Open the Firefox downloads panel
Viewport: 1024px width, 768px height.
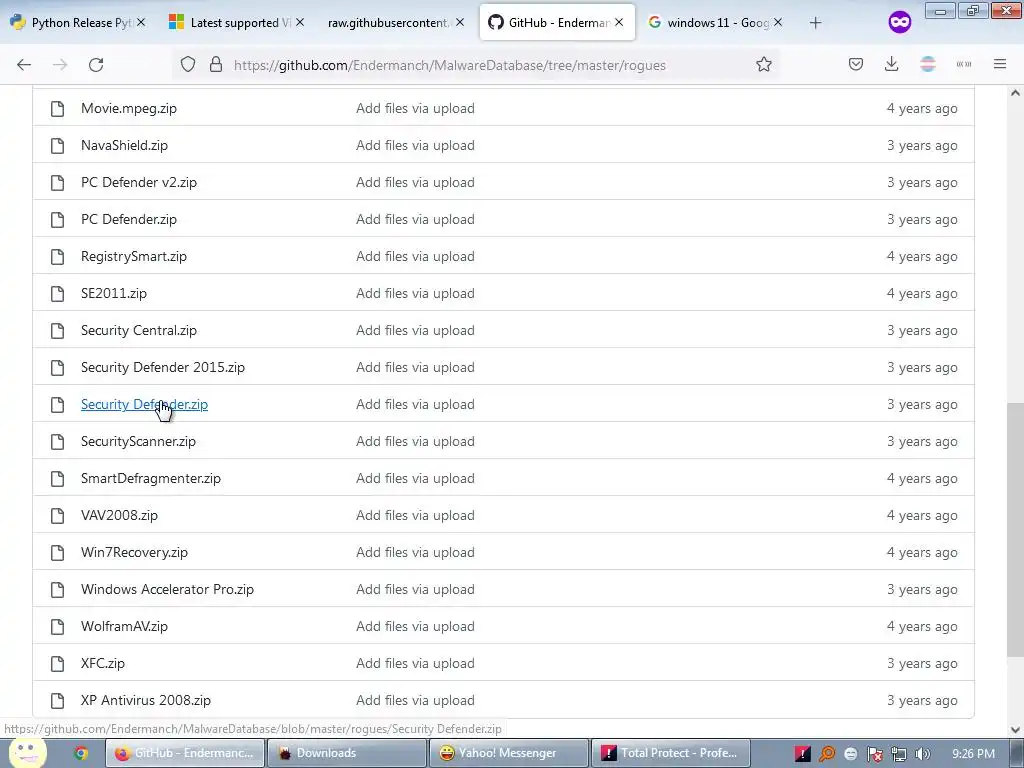tap(891, 64)
